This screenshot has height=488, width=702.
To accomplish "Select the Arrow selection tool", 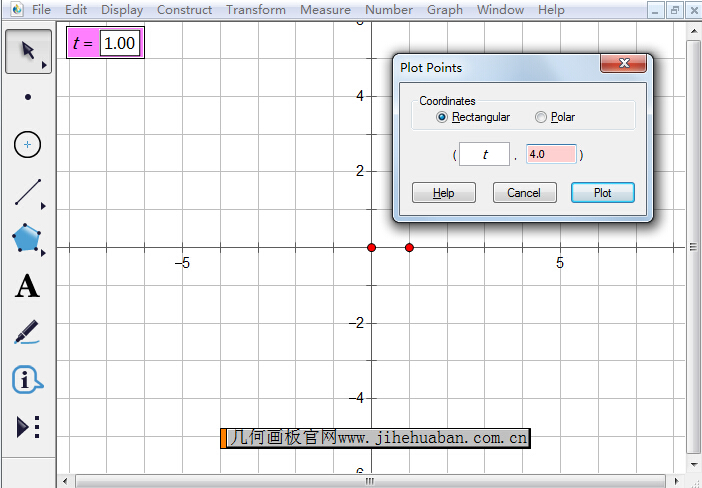I will click(27, 51).
